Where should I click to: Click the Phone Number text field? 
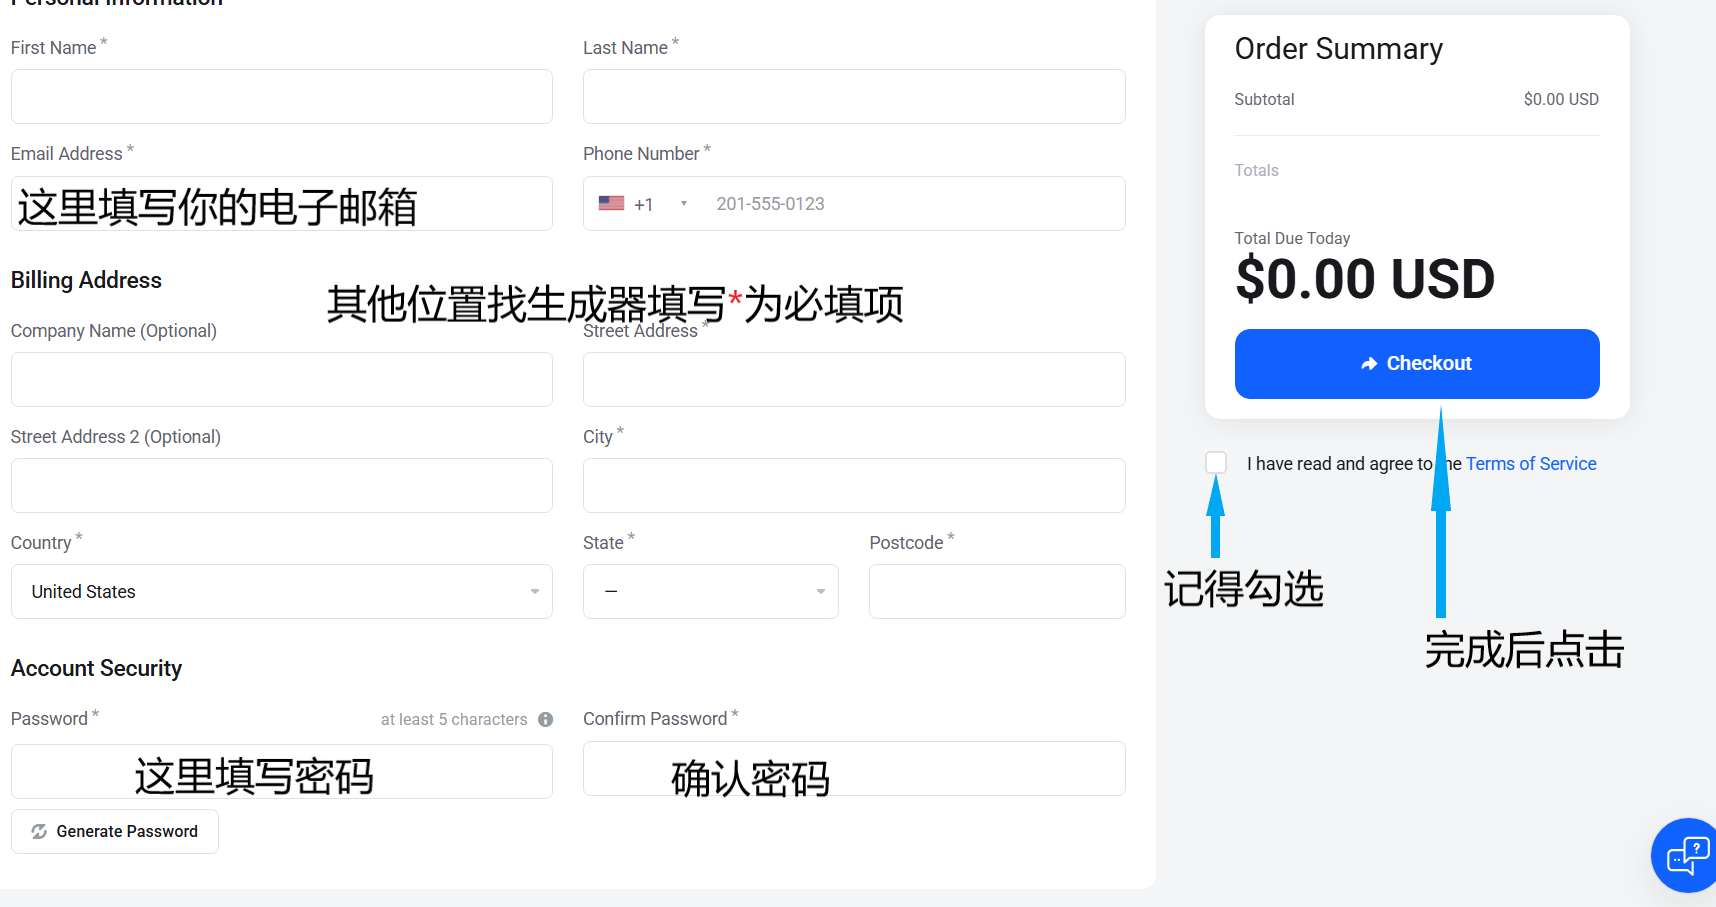coord(910,204)
